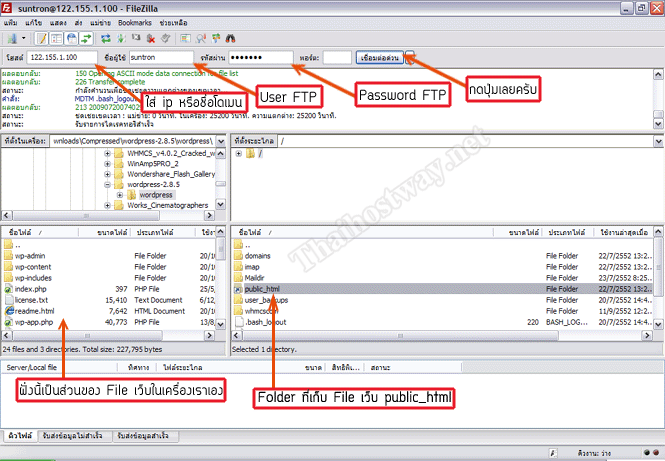Expand the WinAmp5PRO_2 folder node
The height and width of the screenshot is (461, 665).
[x=107, y=164]
